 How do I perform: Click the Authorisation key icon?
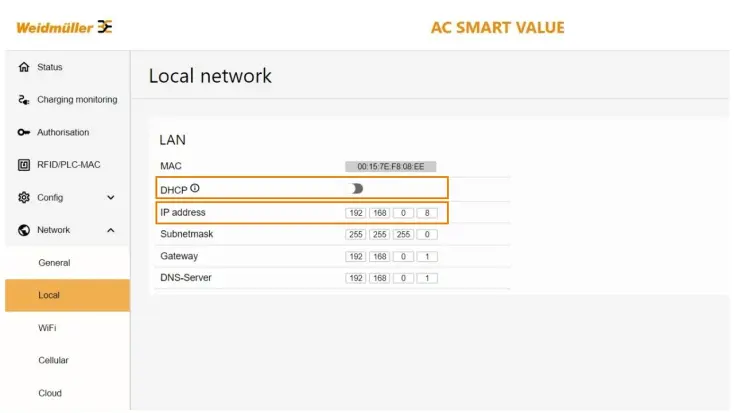[x=23, y=132]
